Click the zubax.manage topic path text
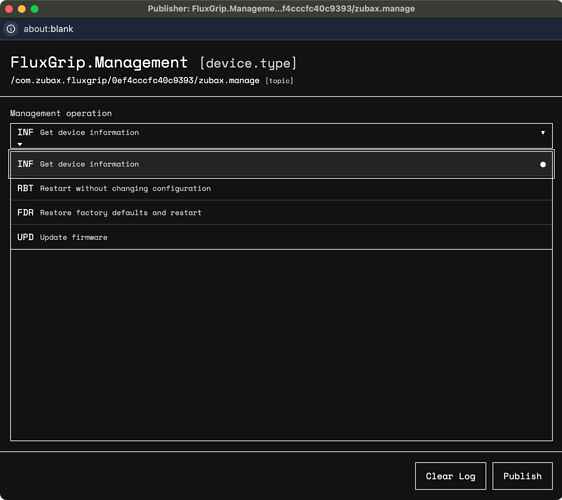 135,80
